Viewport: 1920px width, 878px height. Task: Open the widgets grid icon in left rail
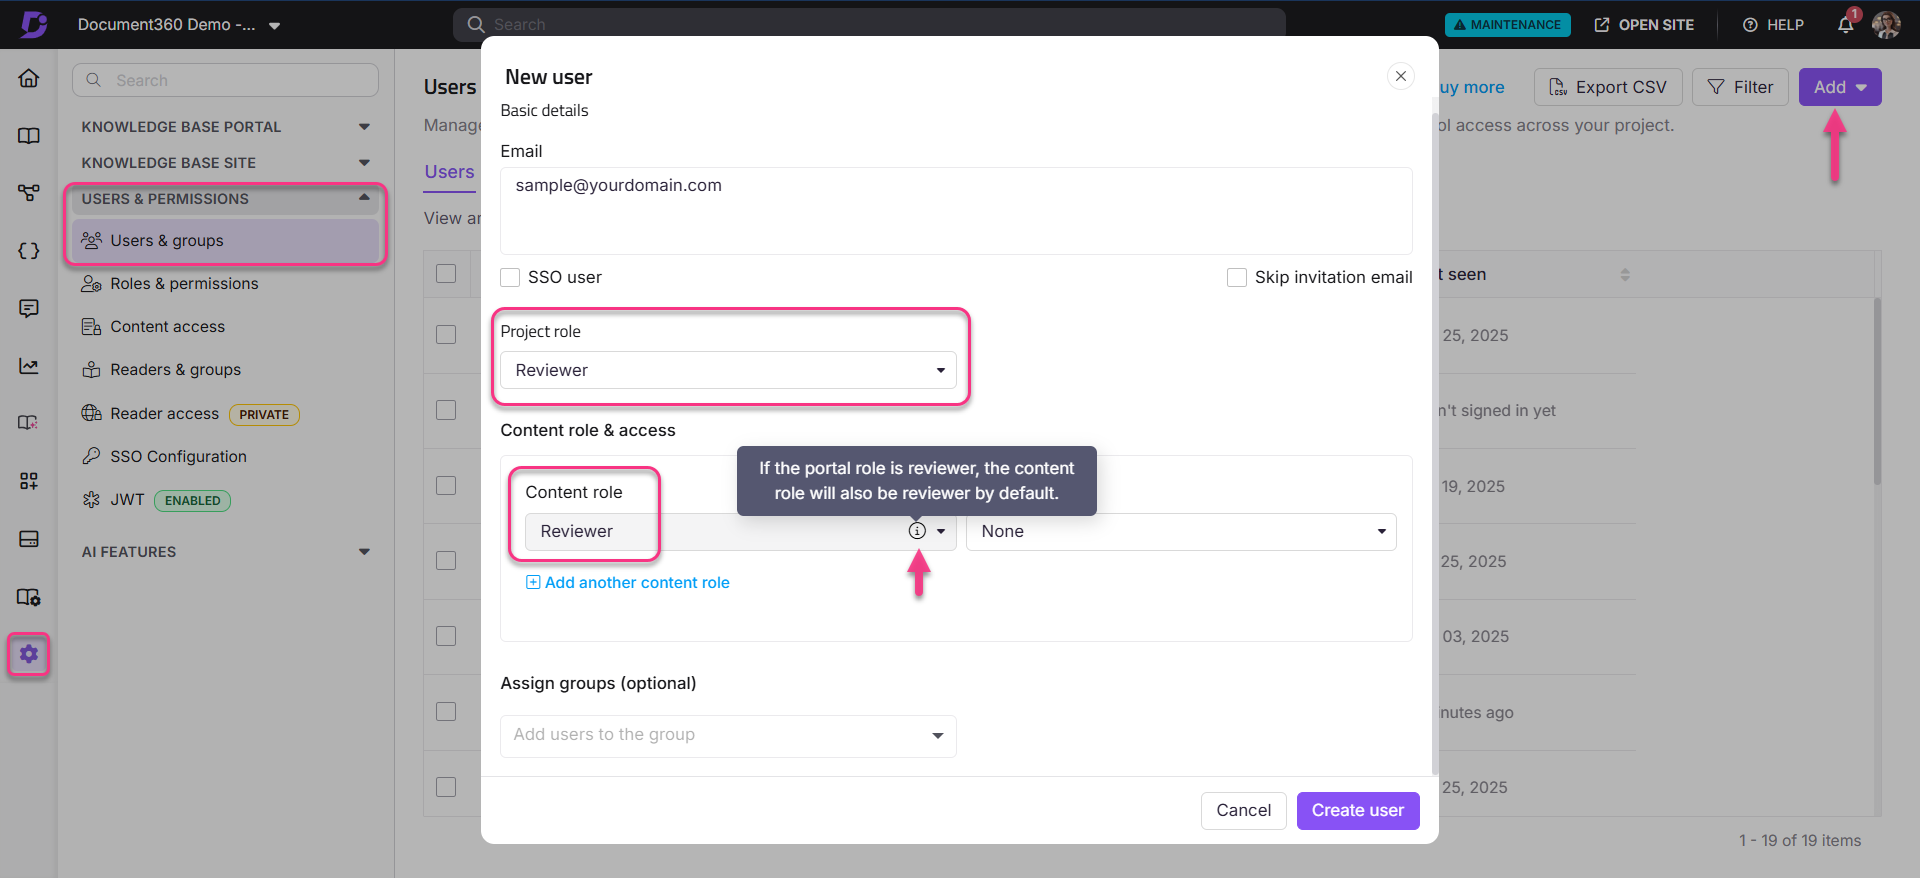[x=29, y=481]
